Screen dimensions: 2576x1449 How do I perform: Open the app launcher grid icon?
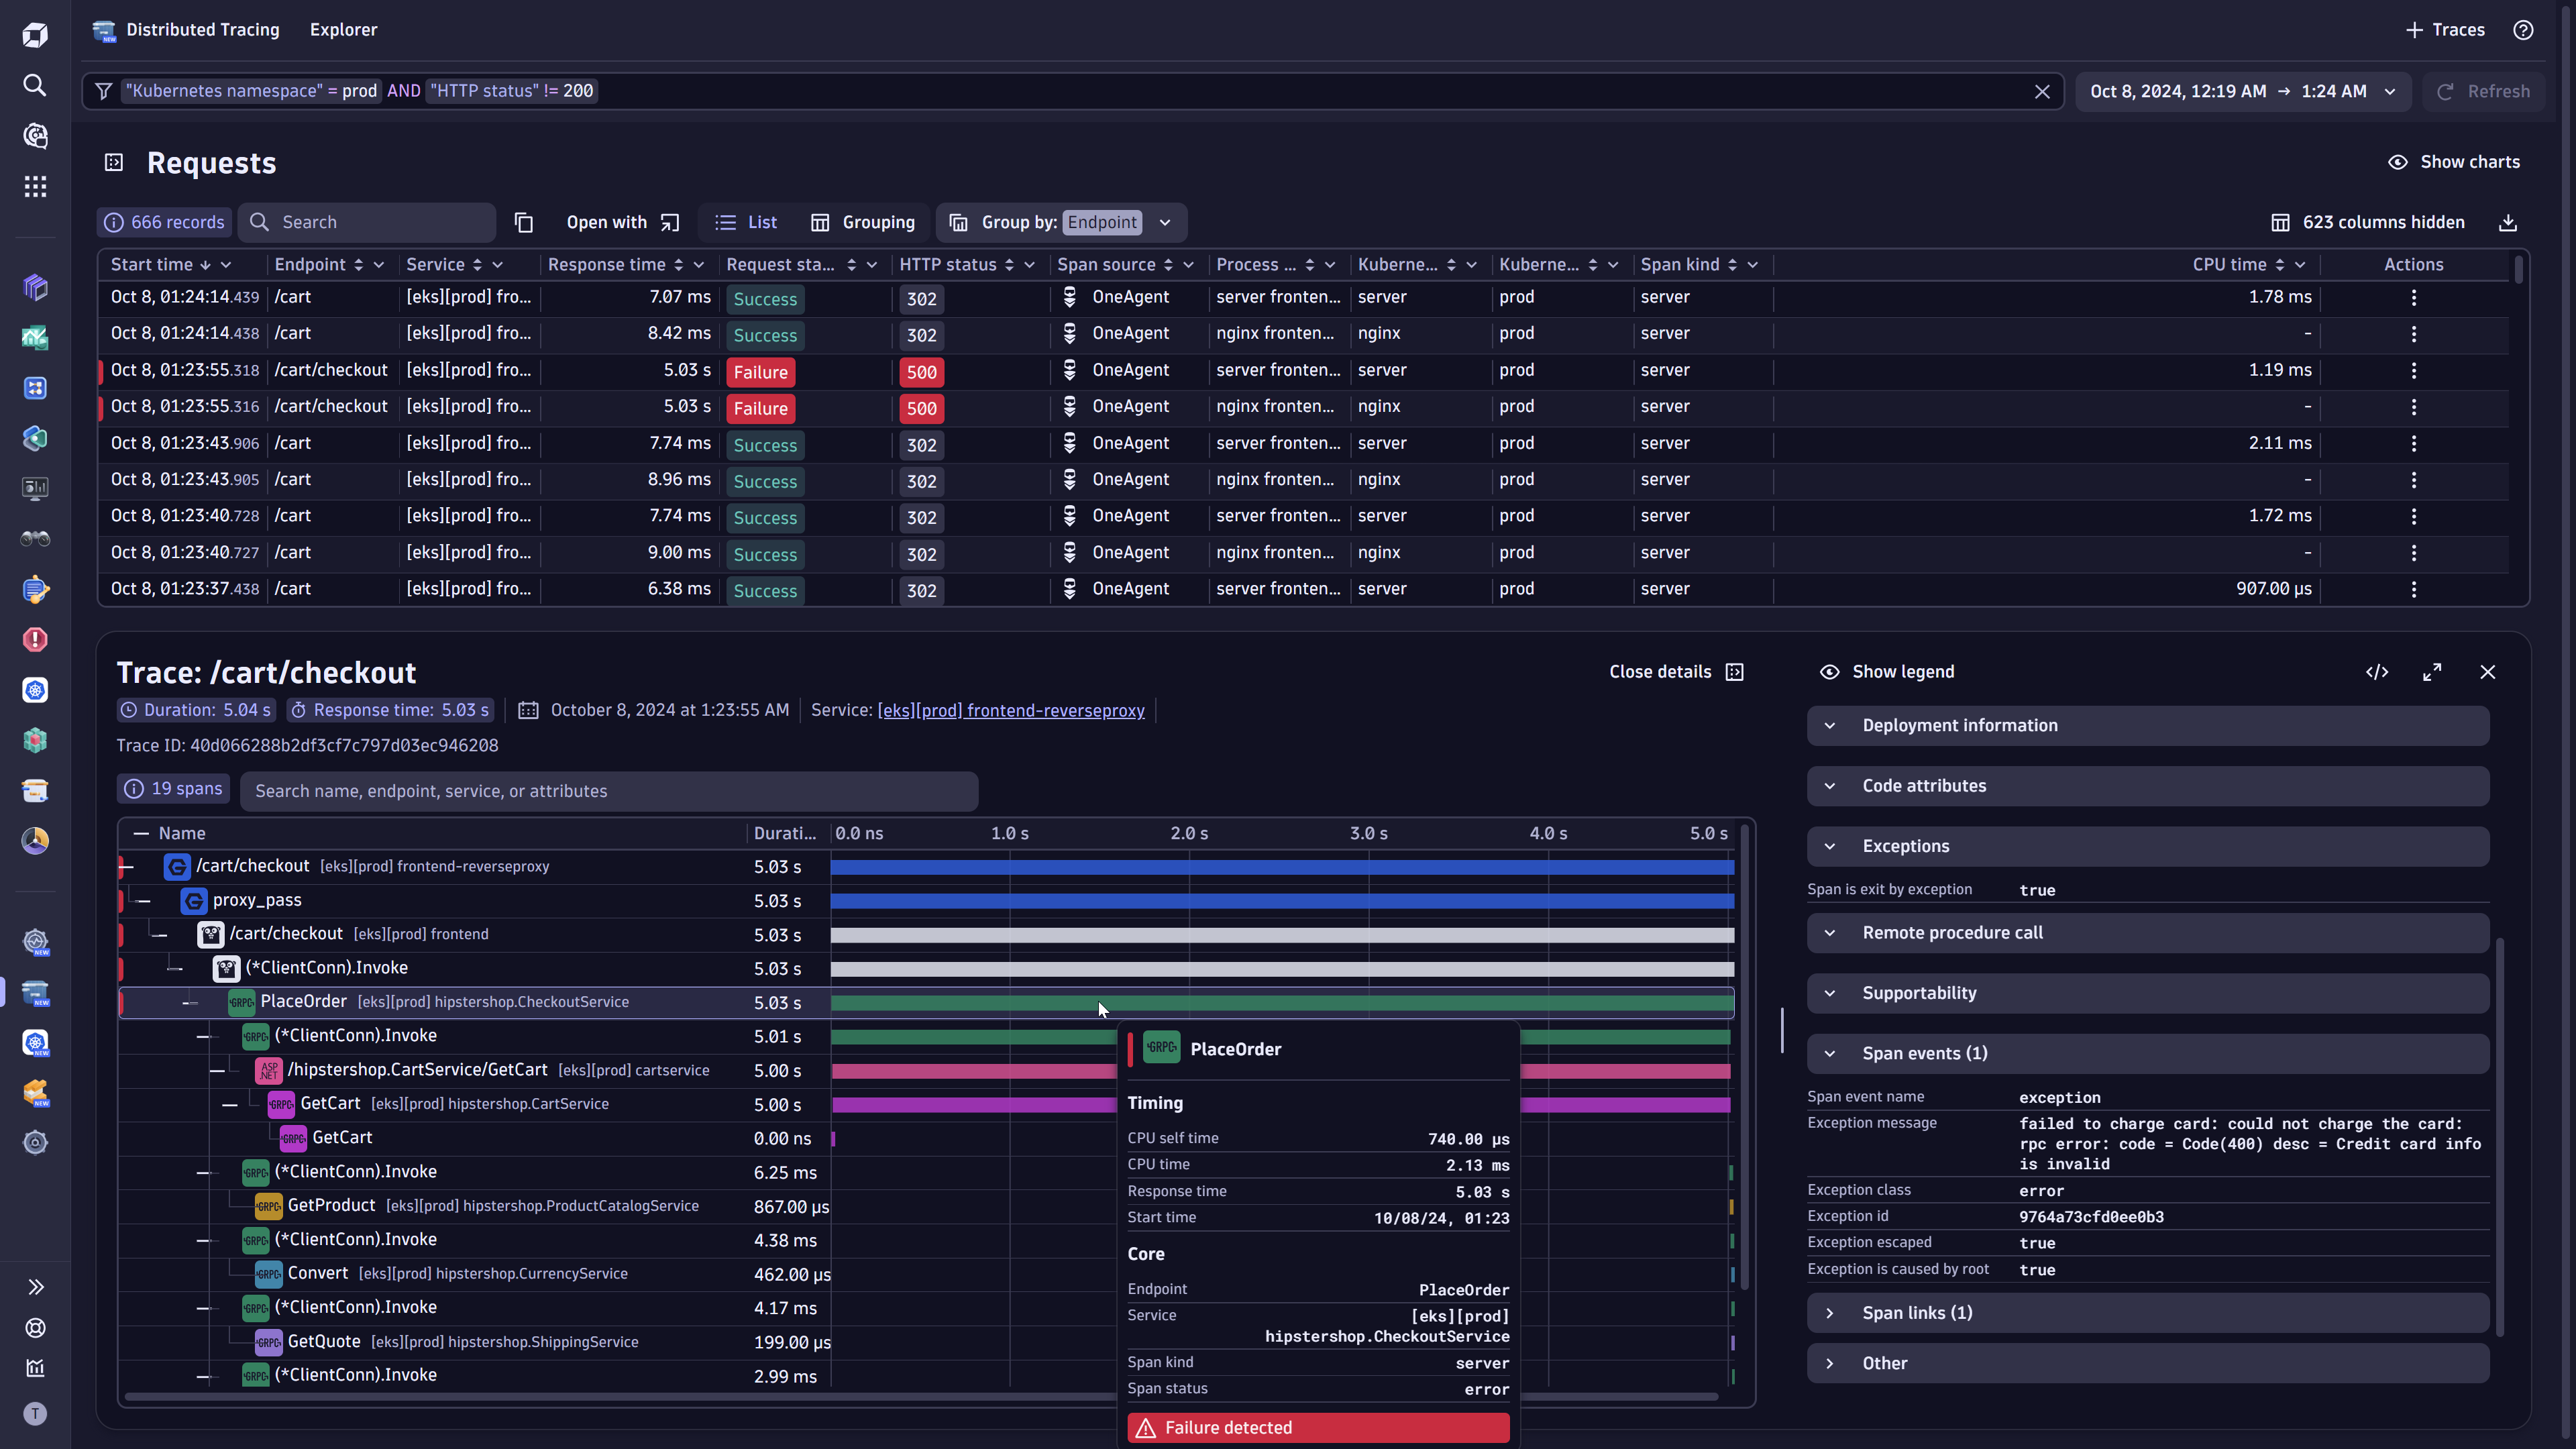coord(35,187)
